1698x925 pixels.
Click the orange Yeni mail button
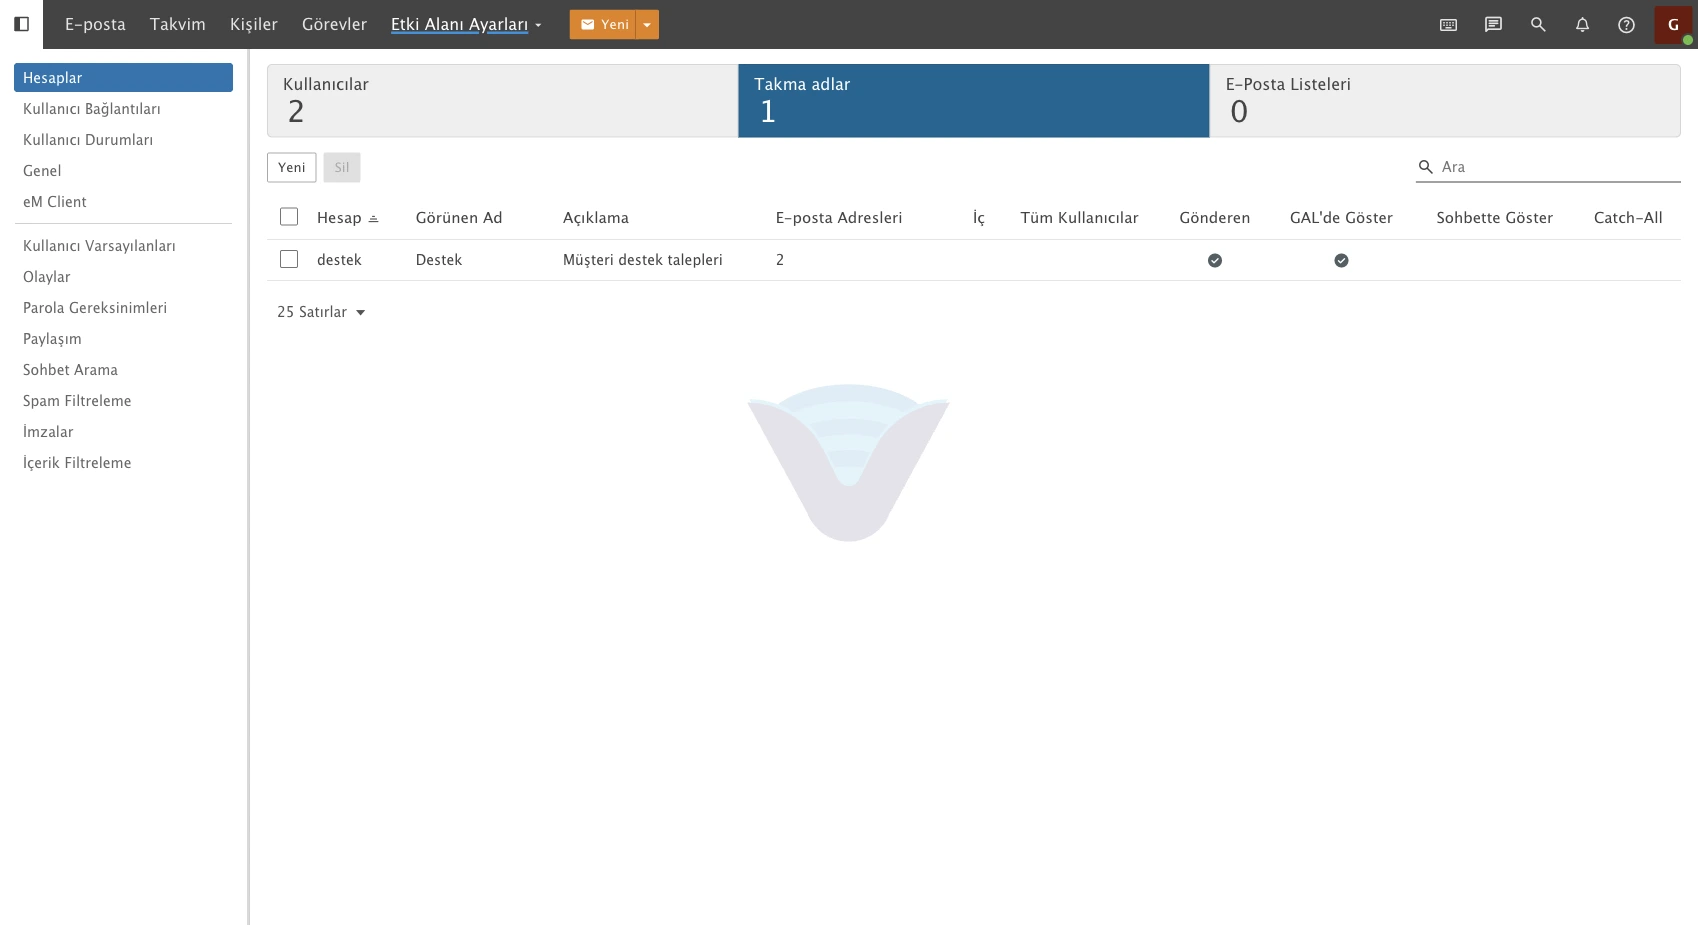coord(603,25)
